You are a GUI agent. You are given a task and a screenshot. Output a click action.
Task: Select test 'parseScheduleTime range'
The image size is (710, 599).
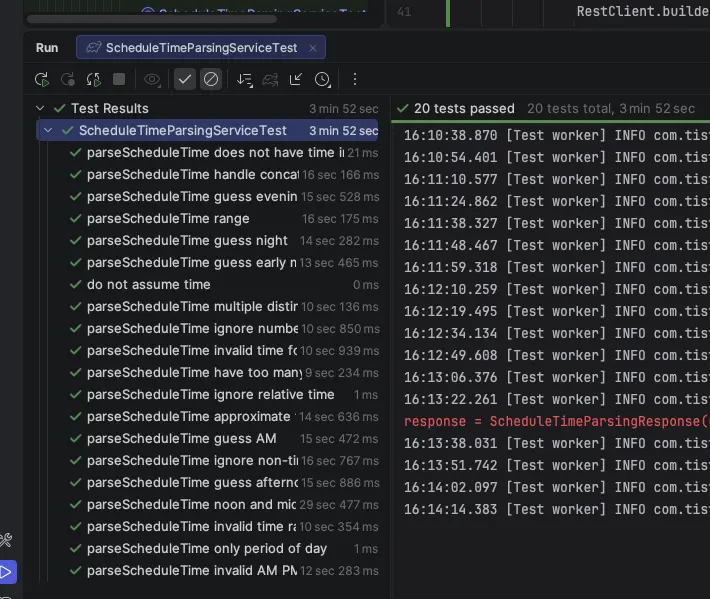[225, 219]
